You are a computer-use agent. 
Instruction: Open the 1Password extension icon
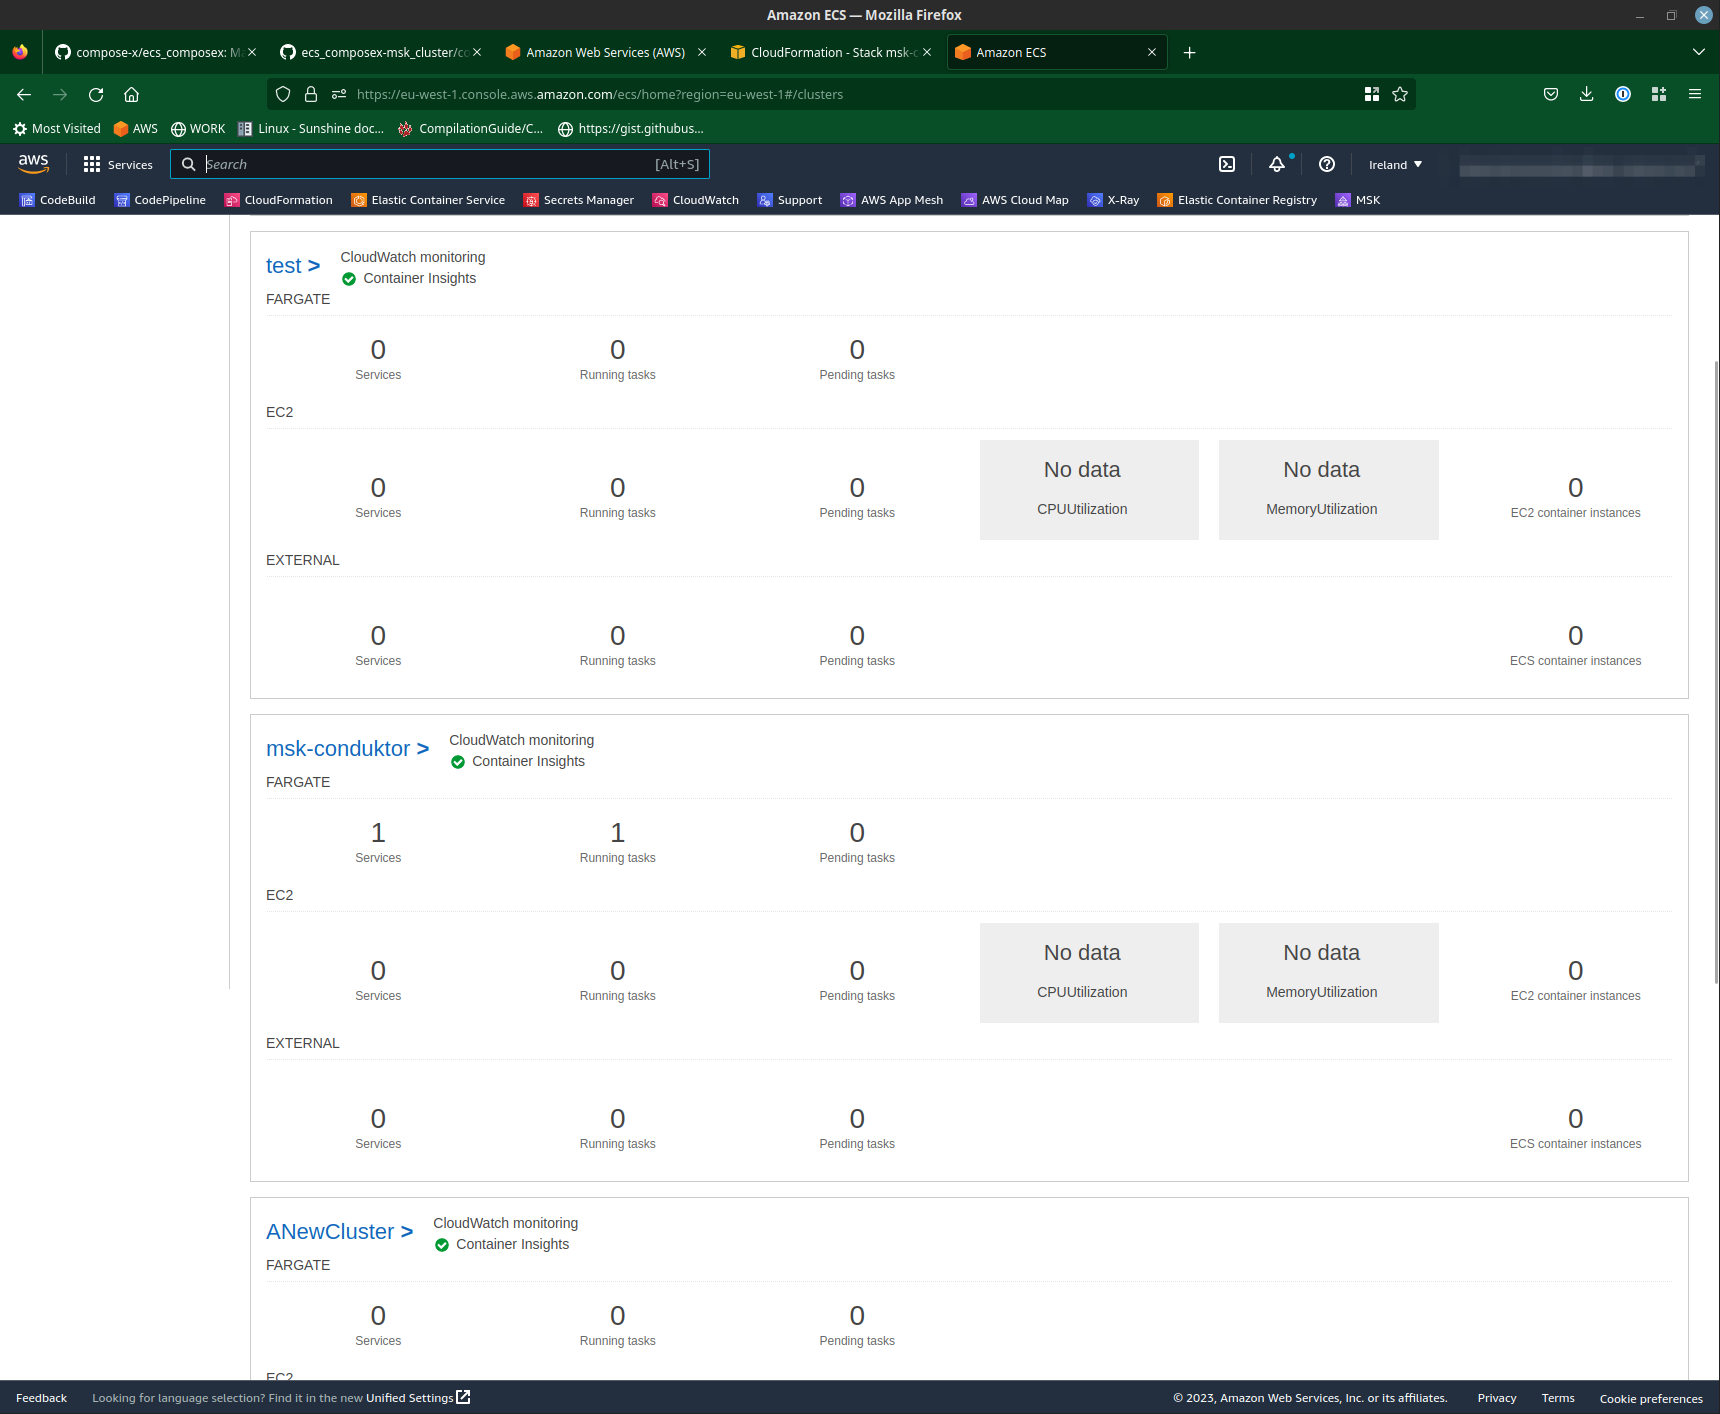point(1623,94)
